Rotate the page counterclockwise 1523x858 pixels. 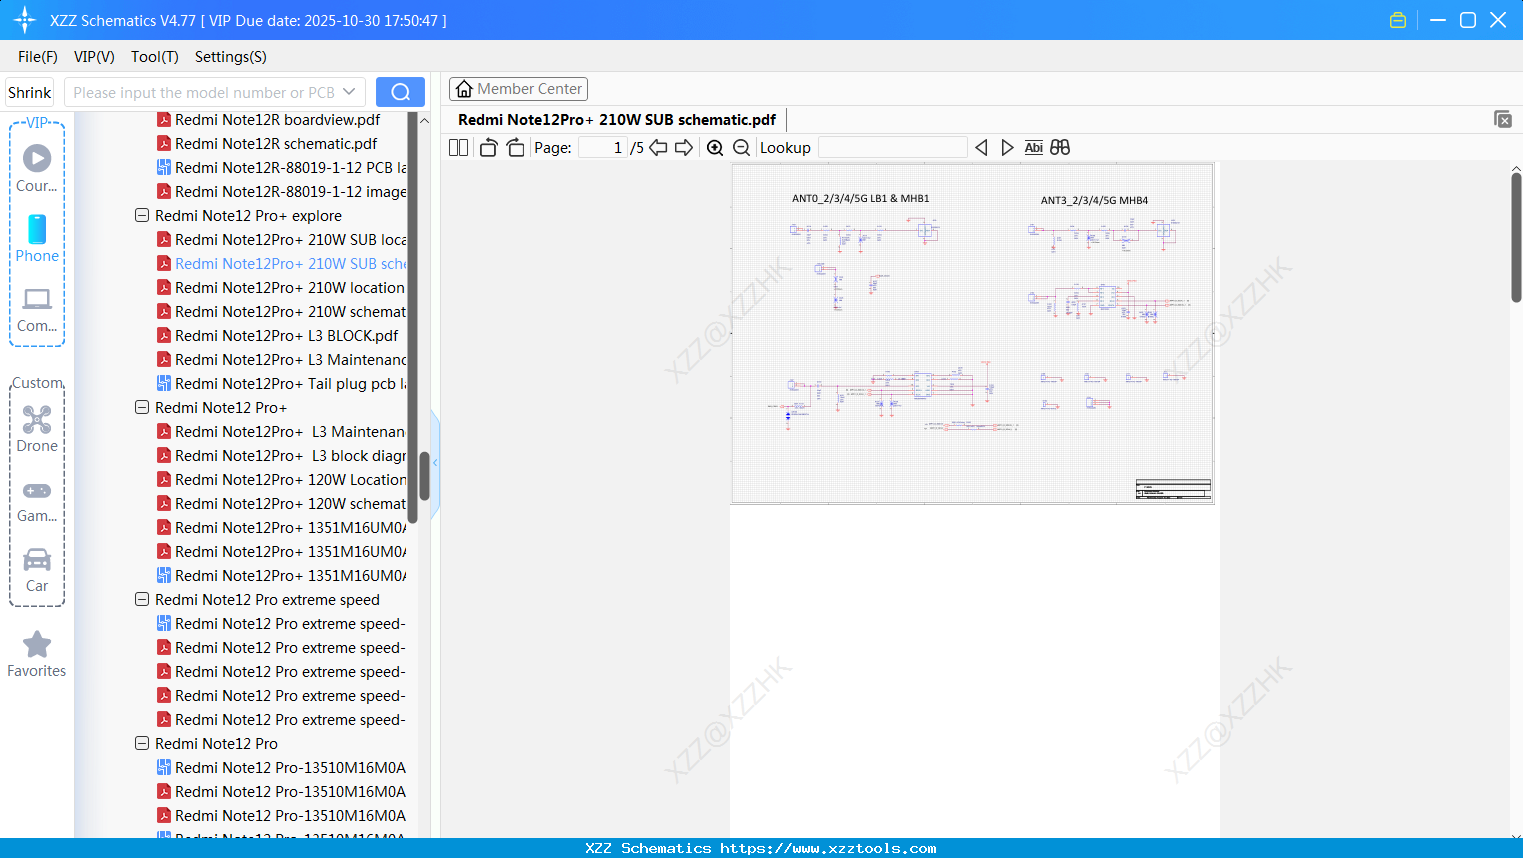pos(488,148)
